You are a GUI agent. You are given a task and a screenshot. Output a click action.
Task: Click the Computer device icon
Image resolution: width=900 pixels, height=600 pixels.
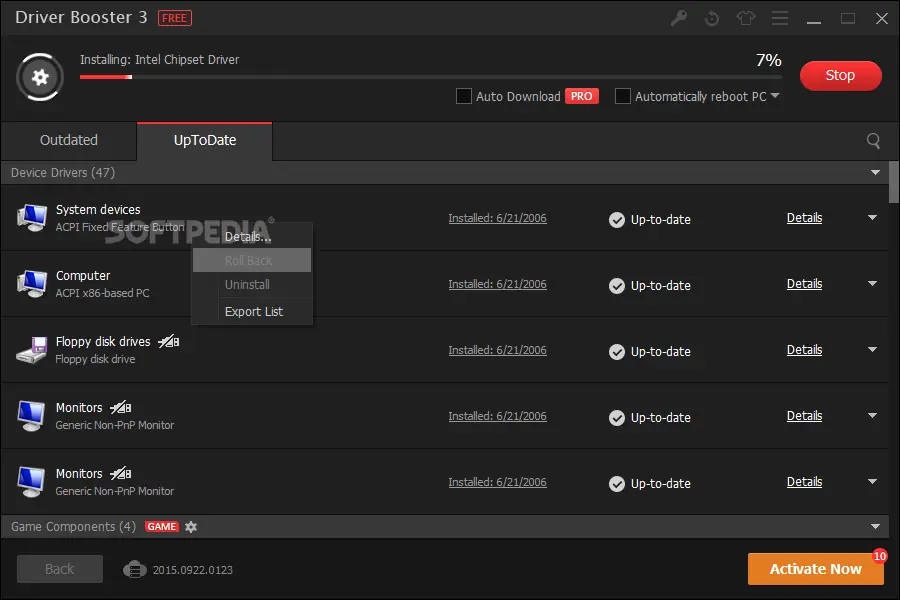[32, 284]
